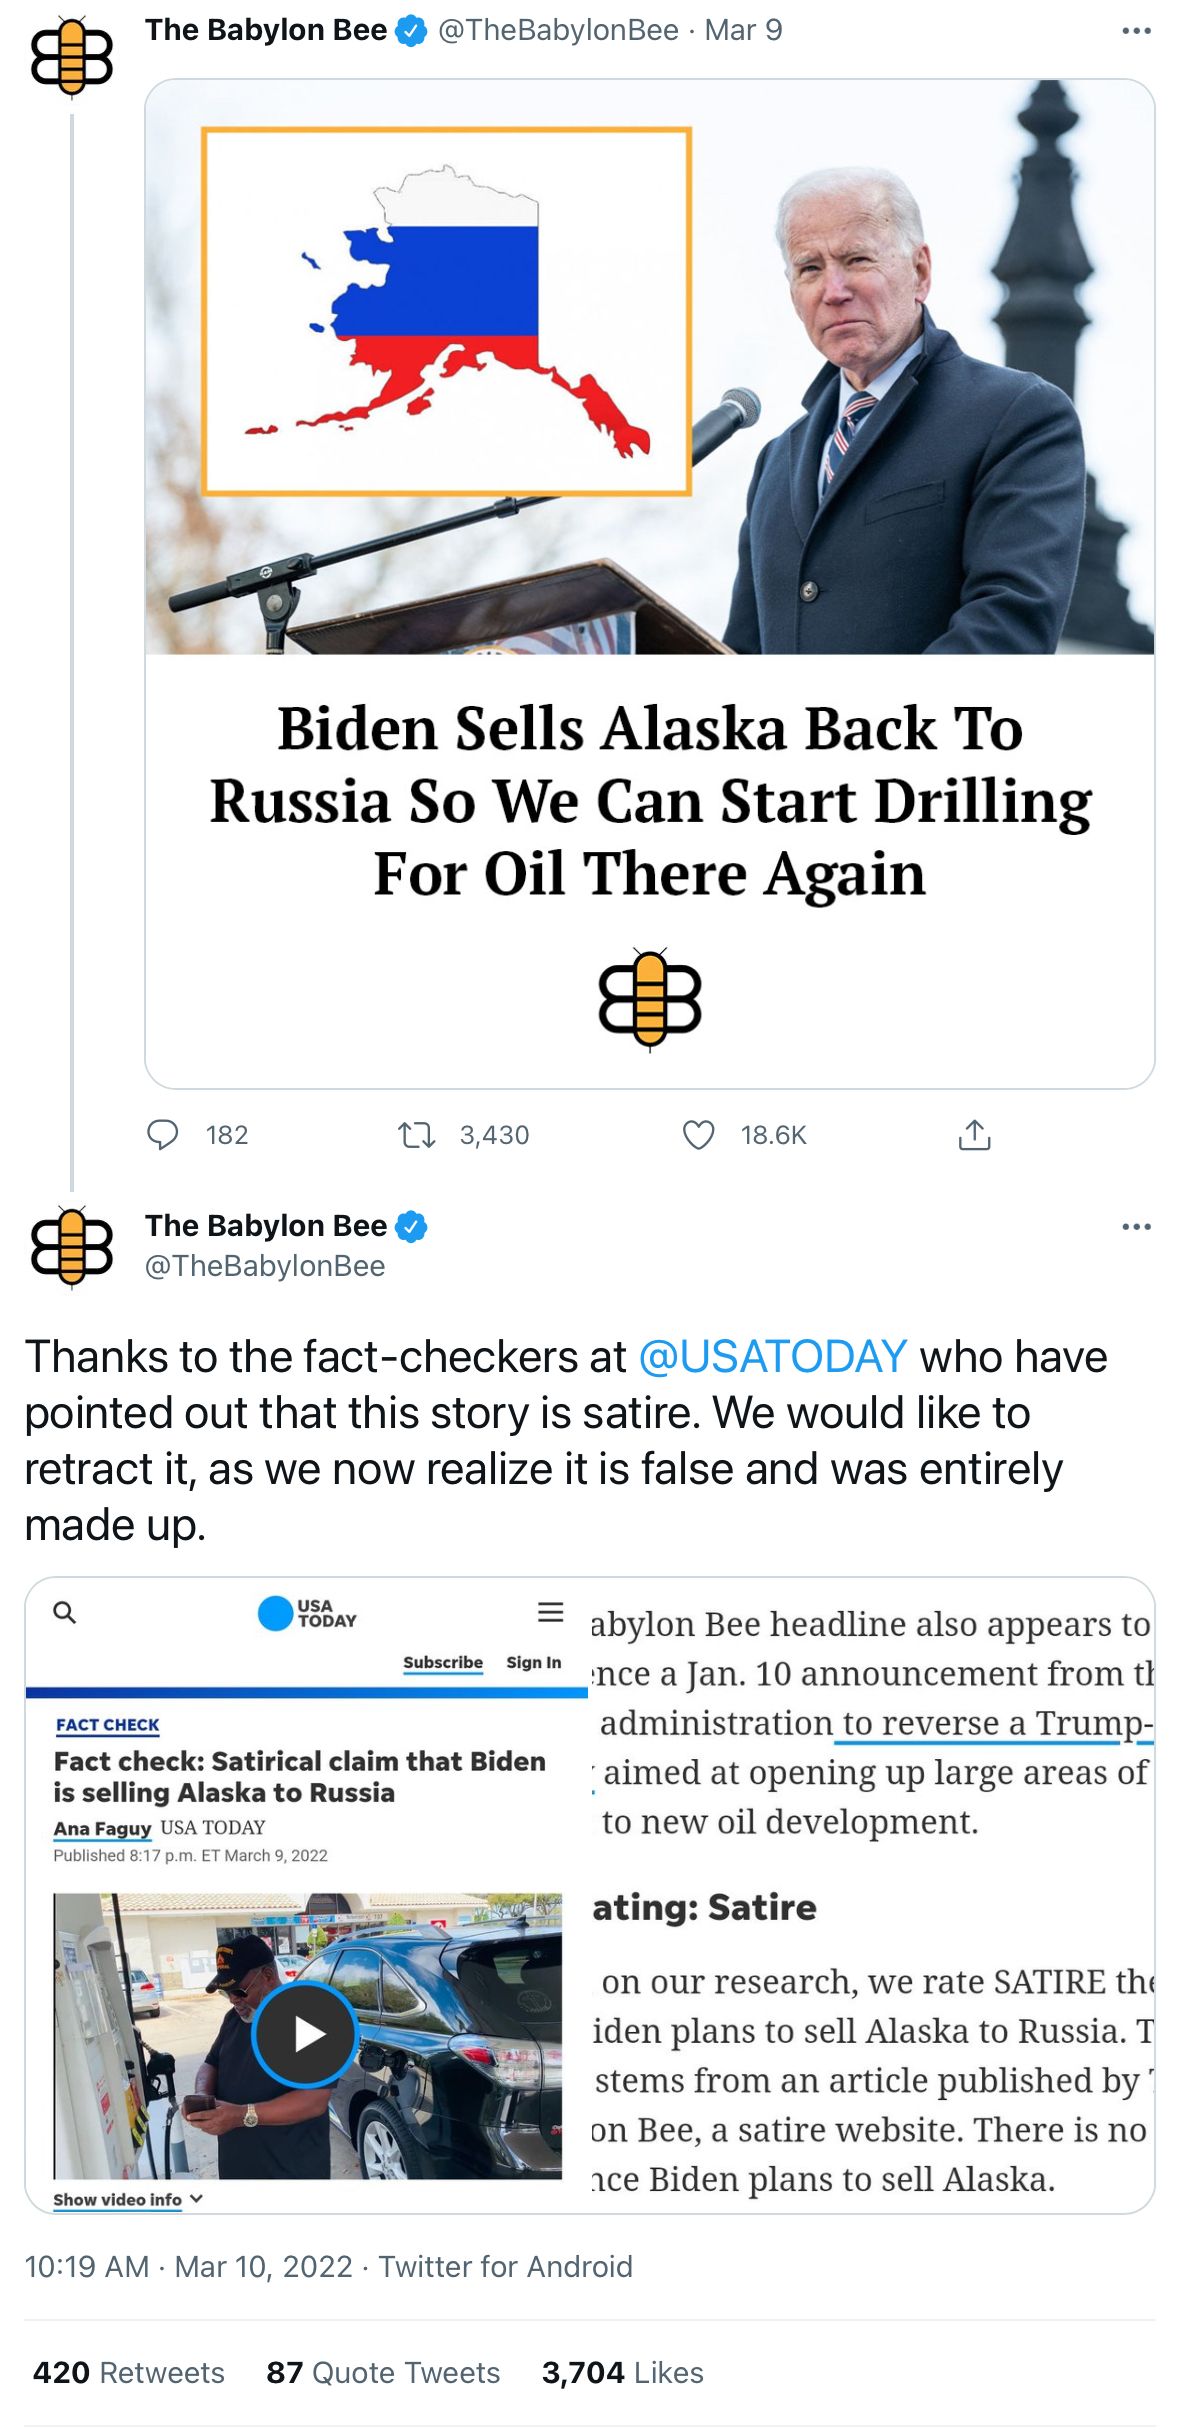Image resolution: width=1180 pixels, height=2433 pixels.
Task: View the 87 Quote Tweets
Action: pos(383,2373)
